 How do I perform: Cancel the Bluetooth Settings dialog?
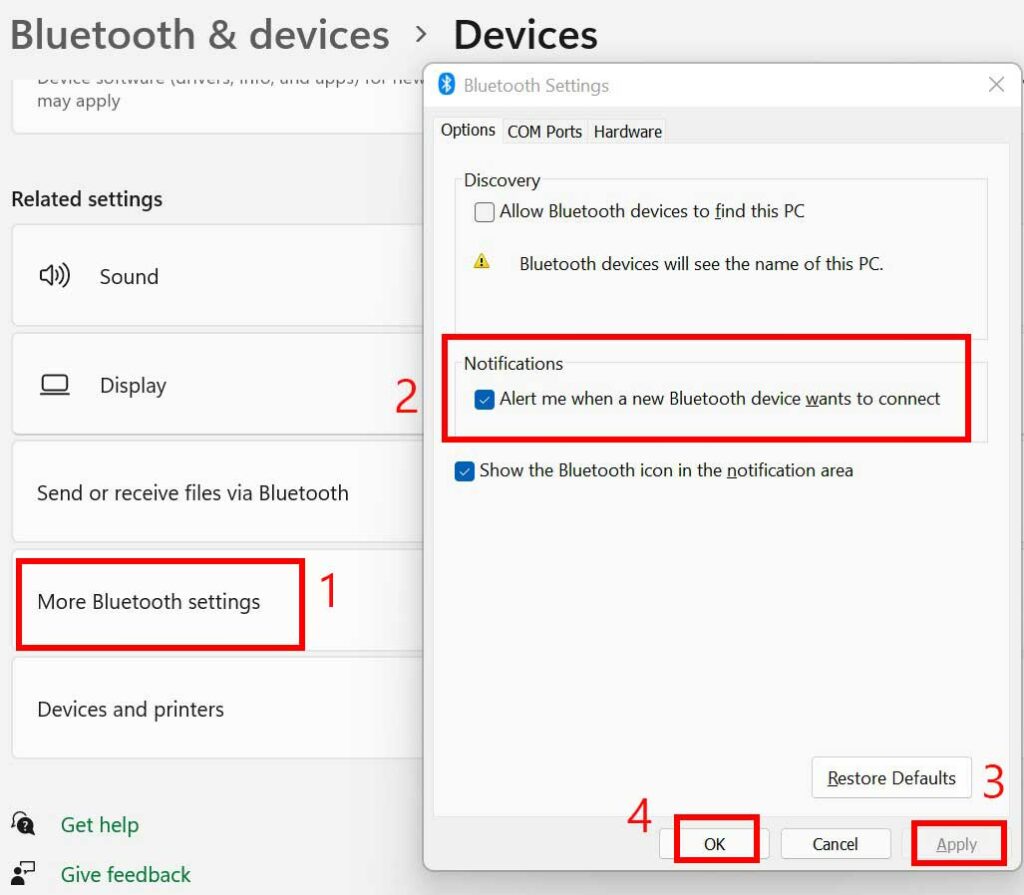coord(836,843)
